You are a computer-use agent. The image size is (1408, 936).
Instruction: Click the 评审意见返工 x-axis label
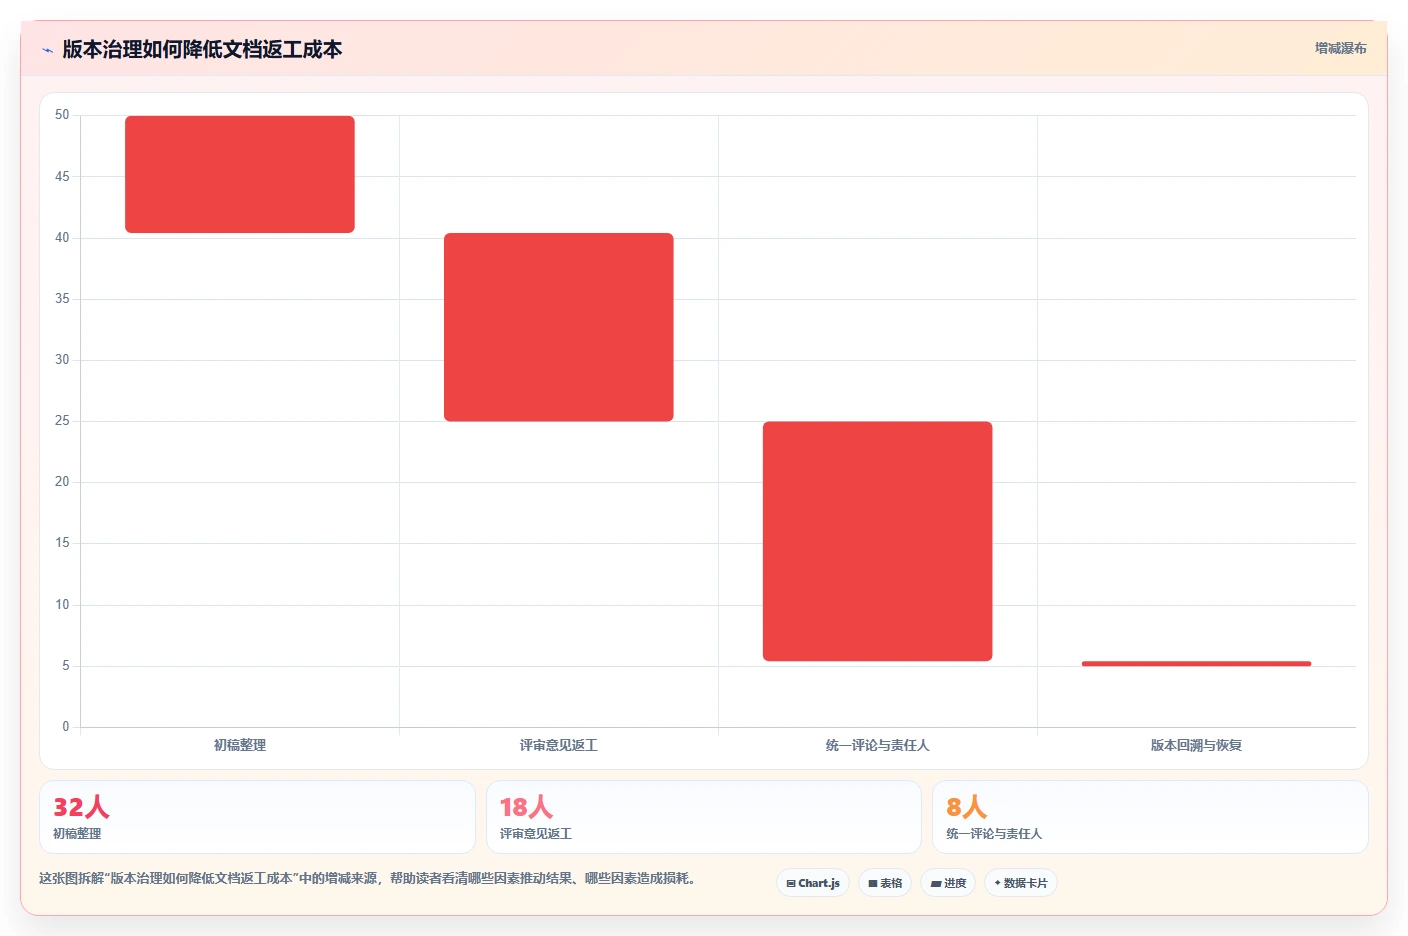559,745
